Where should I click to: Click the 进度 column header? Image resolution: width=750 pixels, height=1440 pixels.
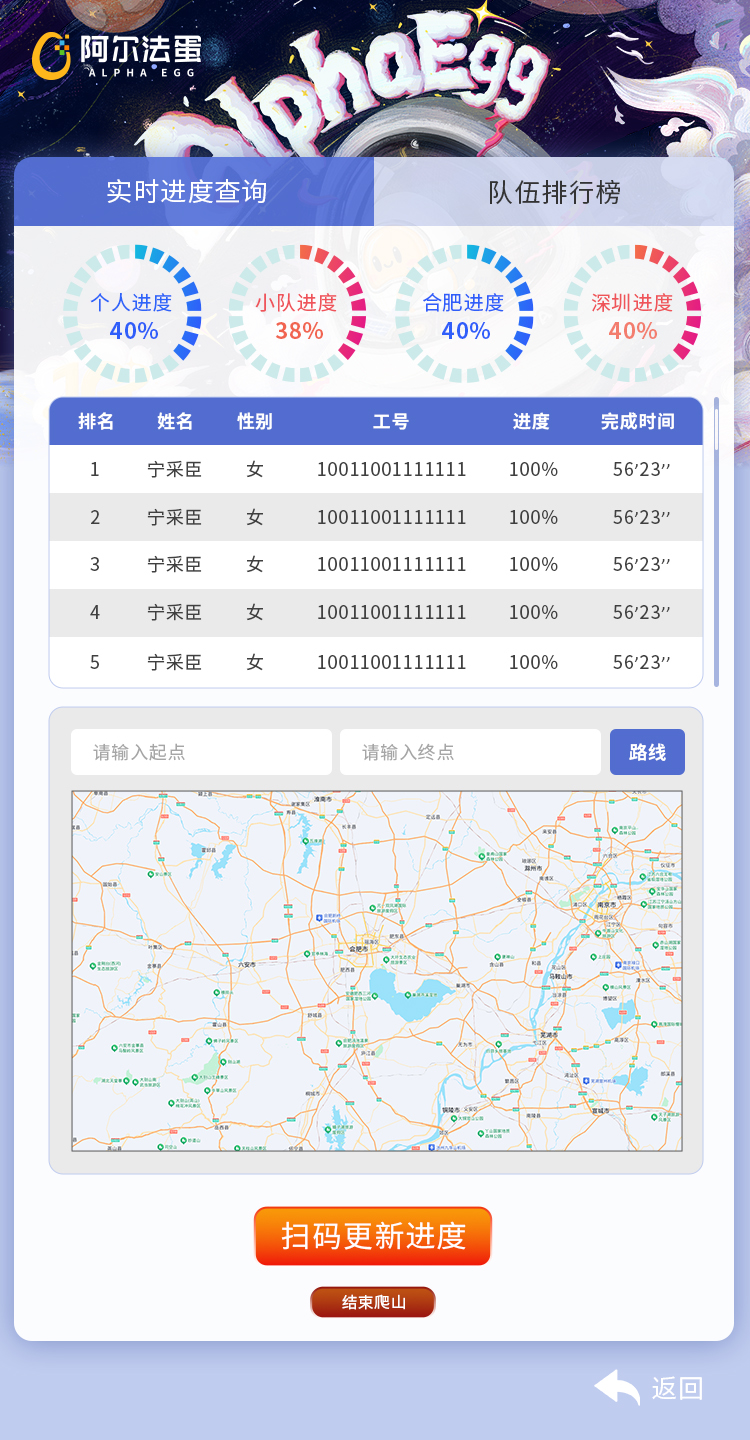[x=531, y=421]
